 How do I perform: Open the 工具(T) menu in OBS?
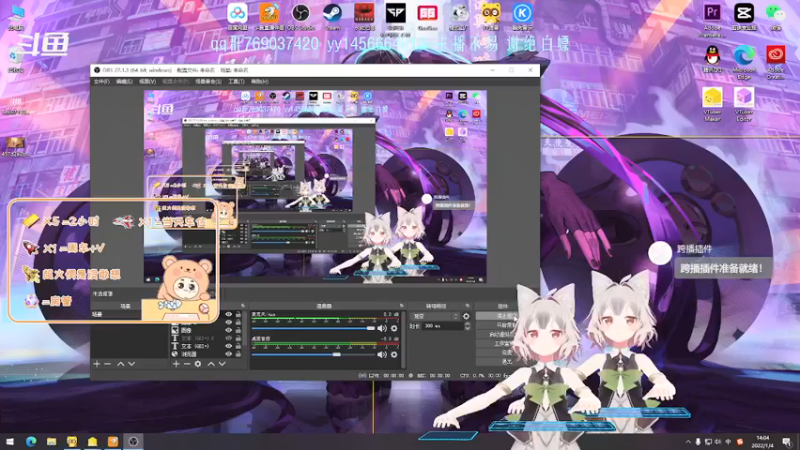point(236,82)
